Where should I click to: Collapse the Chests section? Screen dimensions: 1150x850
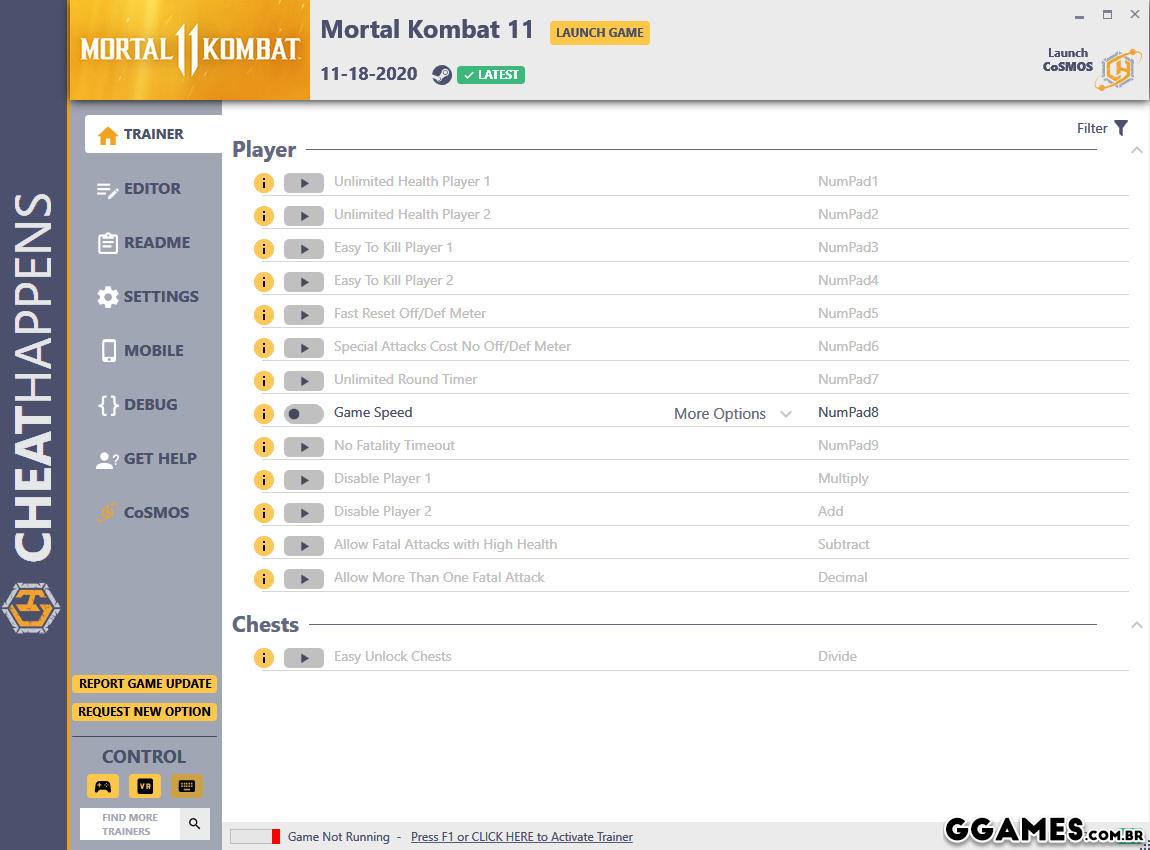click(x=1136, y=626)
